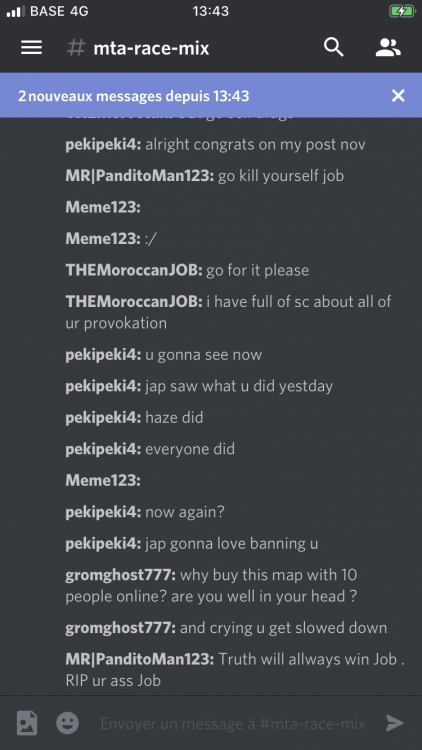Focus the message input for #mta-race-mix
This screenshot has height=750, width=422.
coord(233,723)
